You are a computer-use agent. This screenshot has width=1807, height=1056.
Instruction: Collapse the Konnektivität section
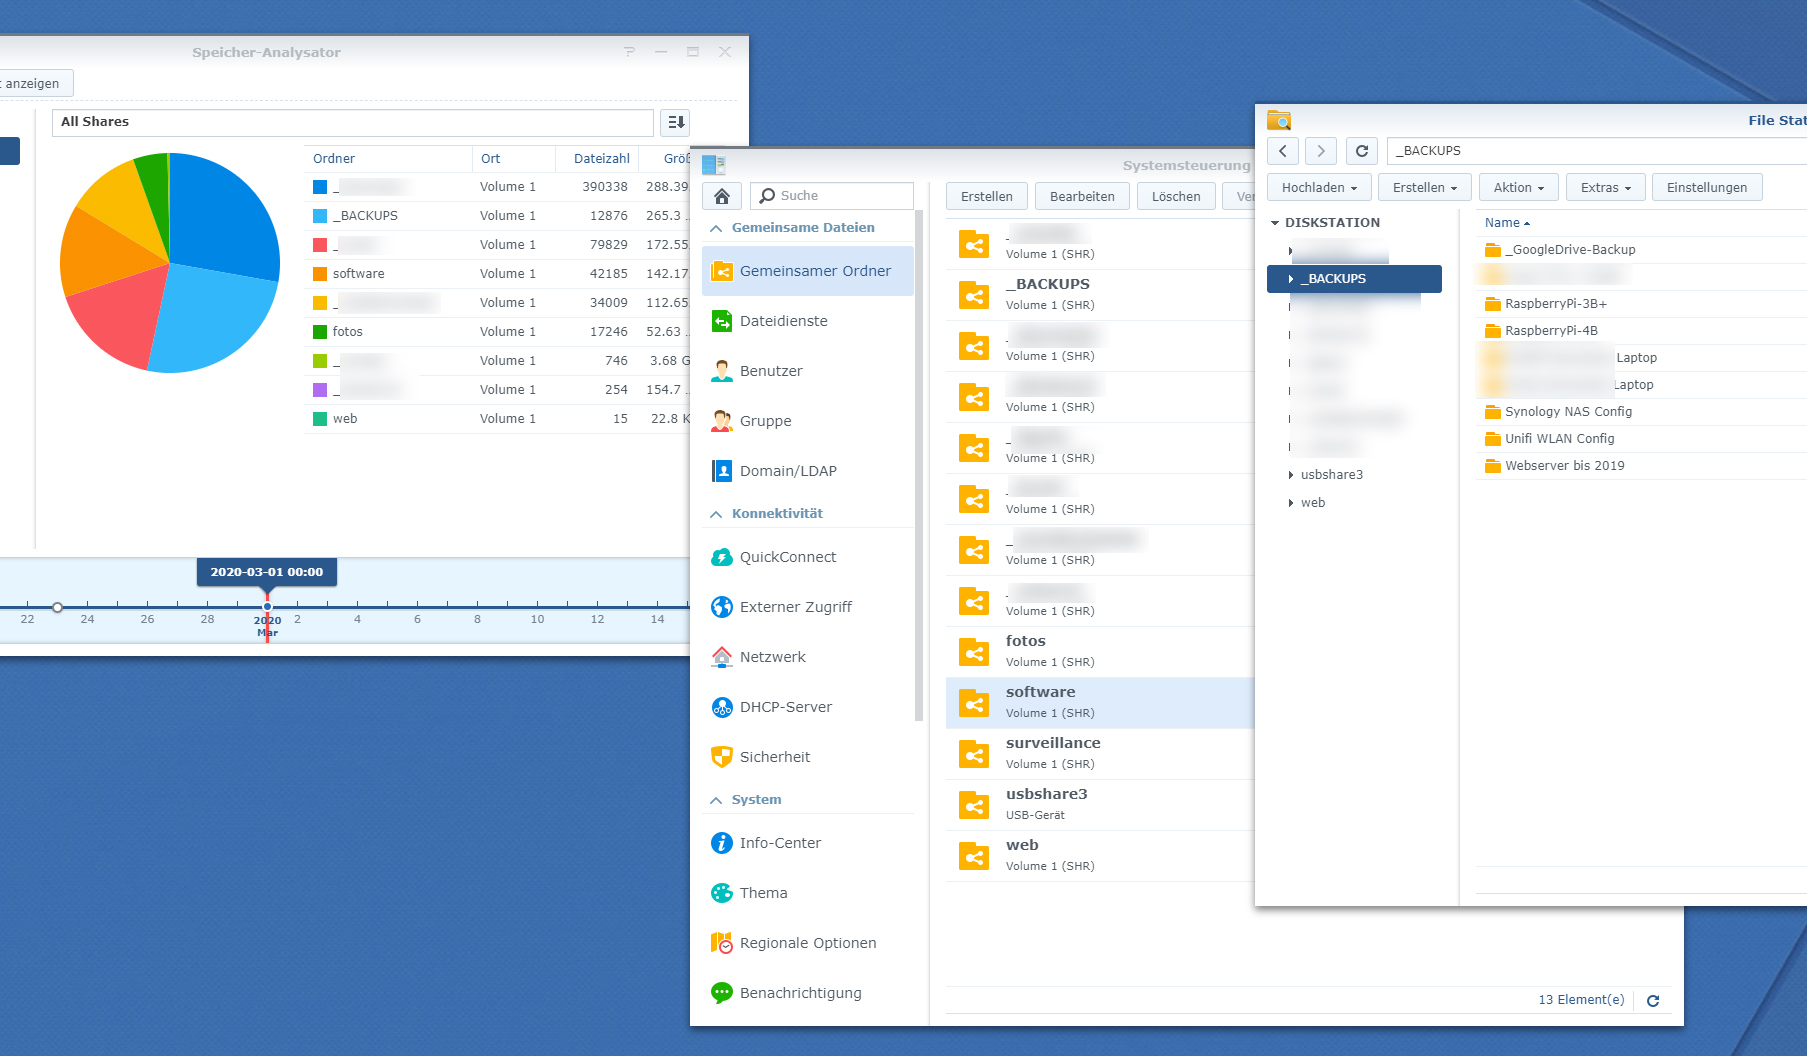pyautogui.click(x=716, y=514)
